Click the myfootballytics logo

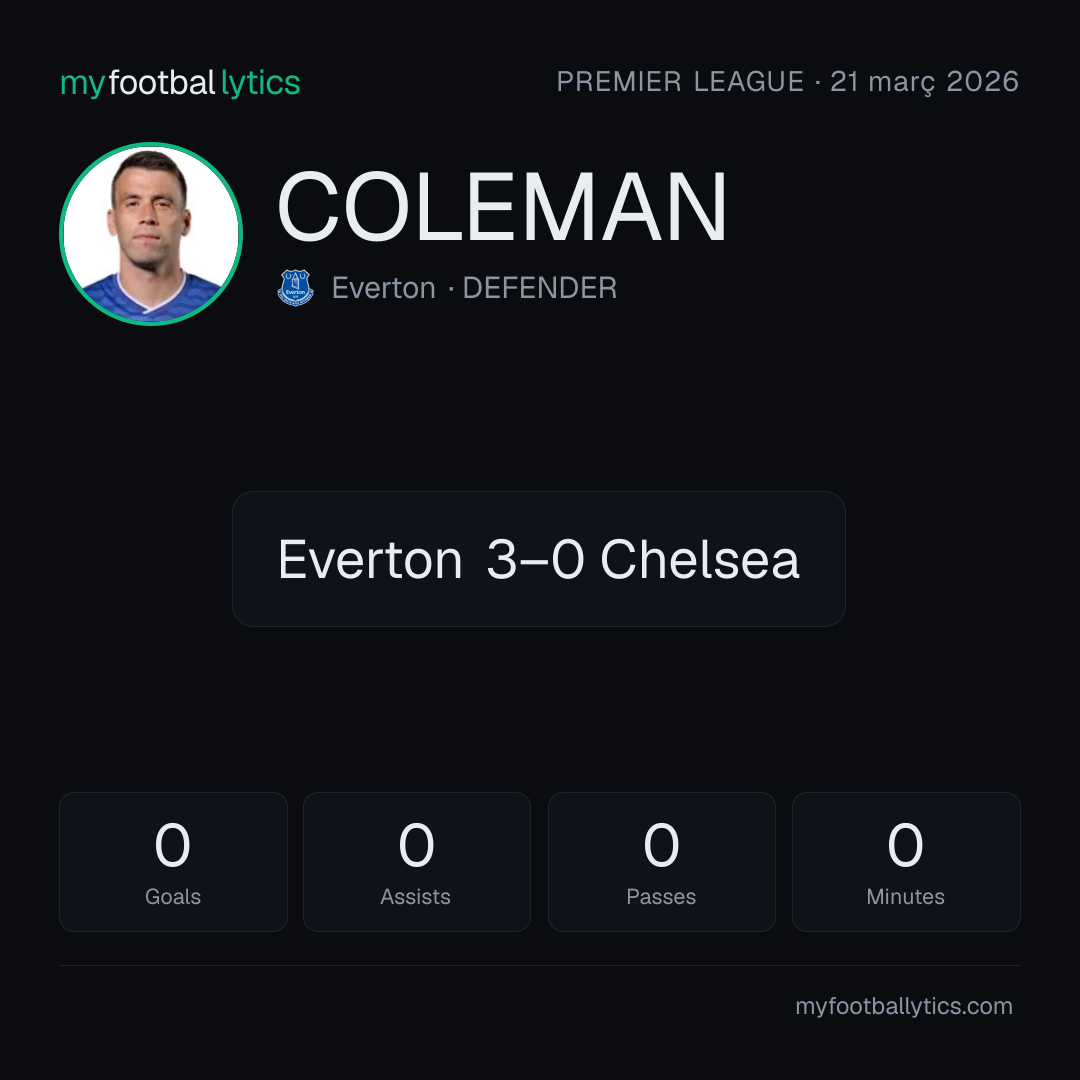coord(180,83)
